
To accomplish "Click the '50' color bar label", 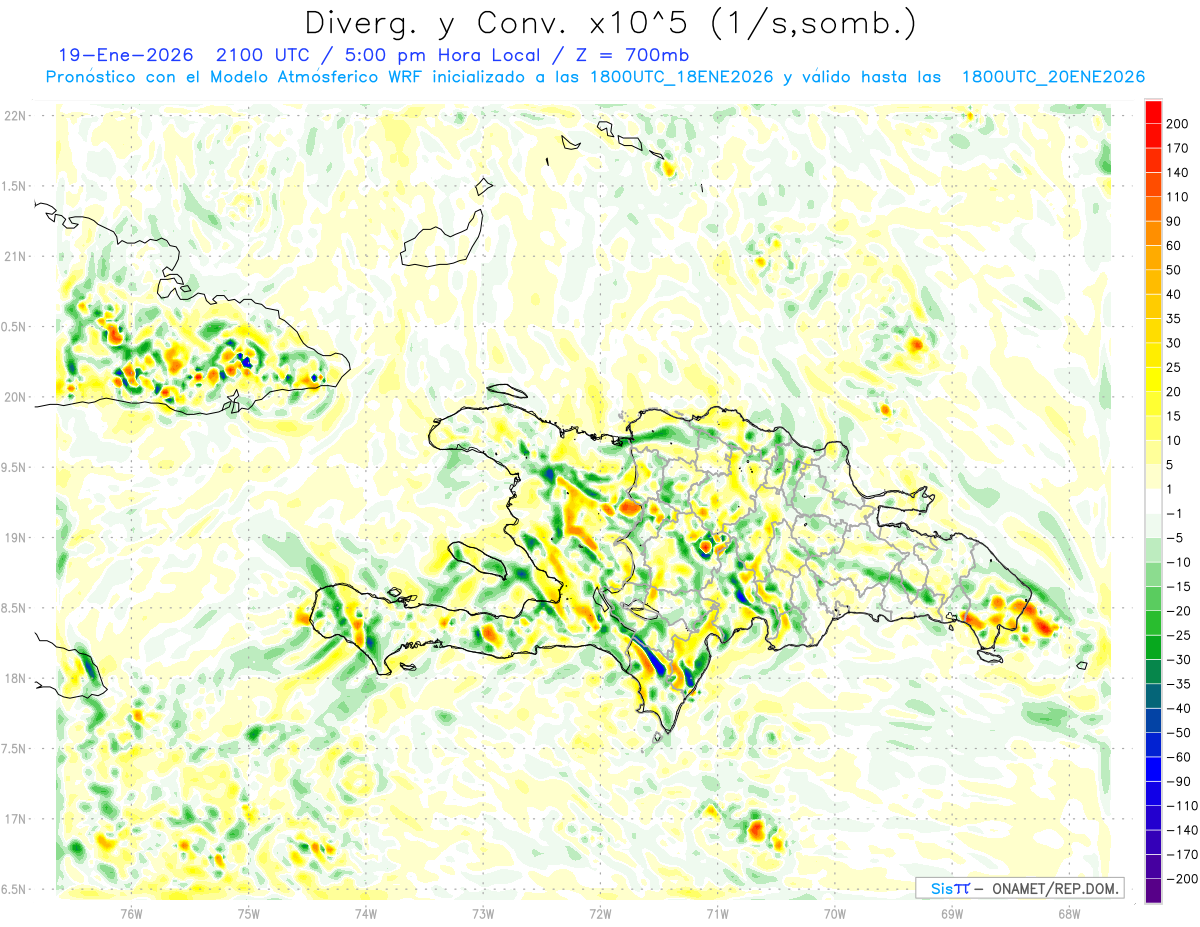I will click(x=1175, y=270).
